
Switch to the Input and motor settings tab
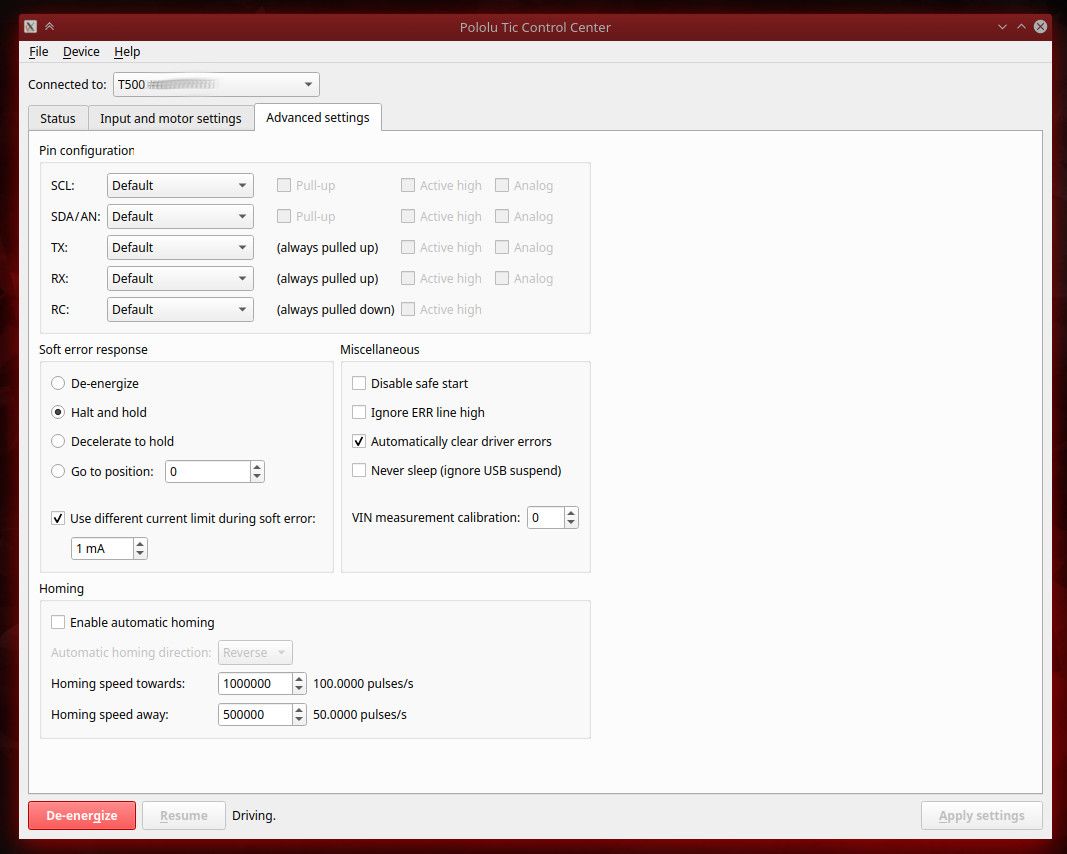click(x=170, y=118)
